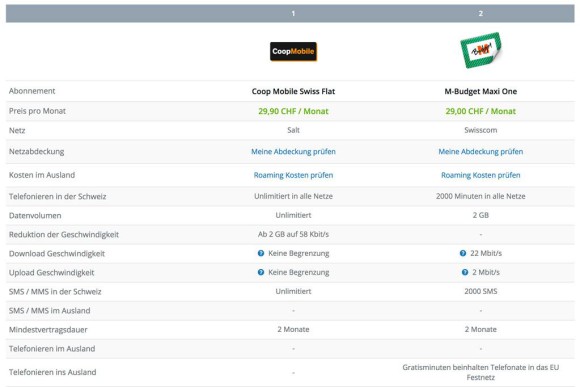Click column header number 1

coord(293,14)
